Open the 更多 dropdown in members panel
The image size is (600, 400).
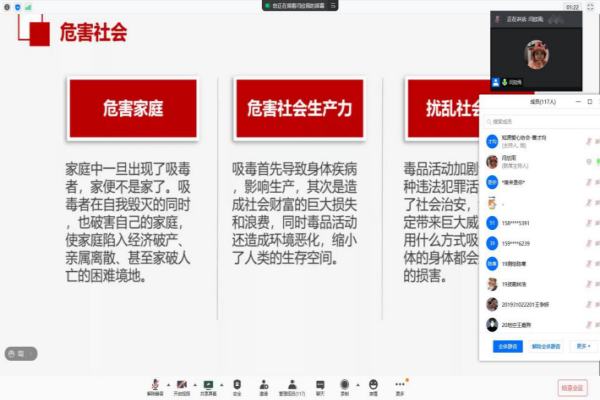coord(583,346)
